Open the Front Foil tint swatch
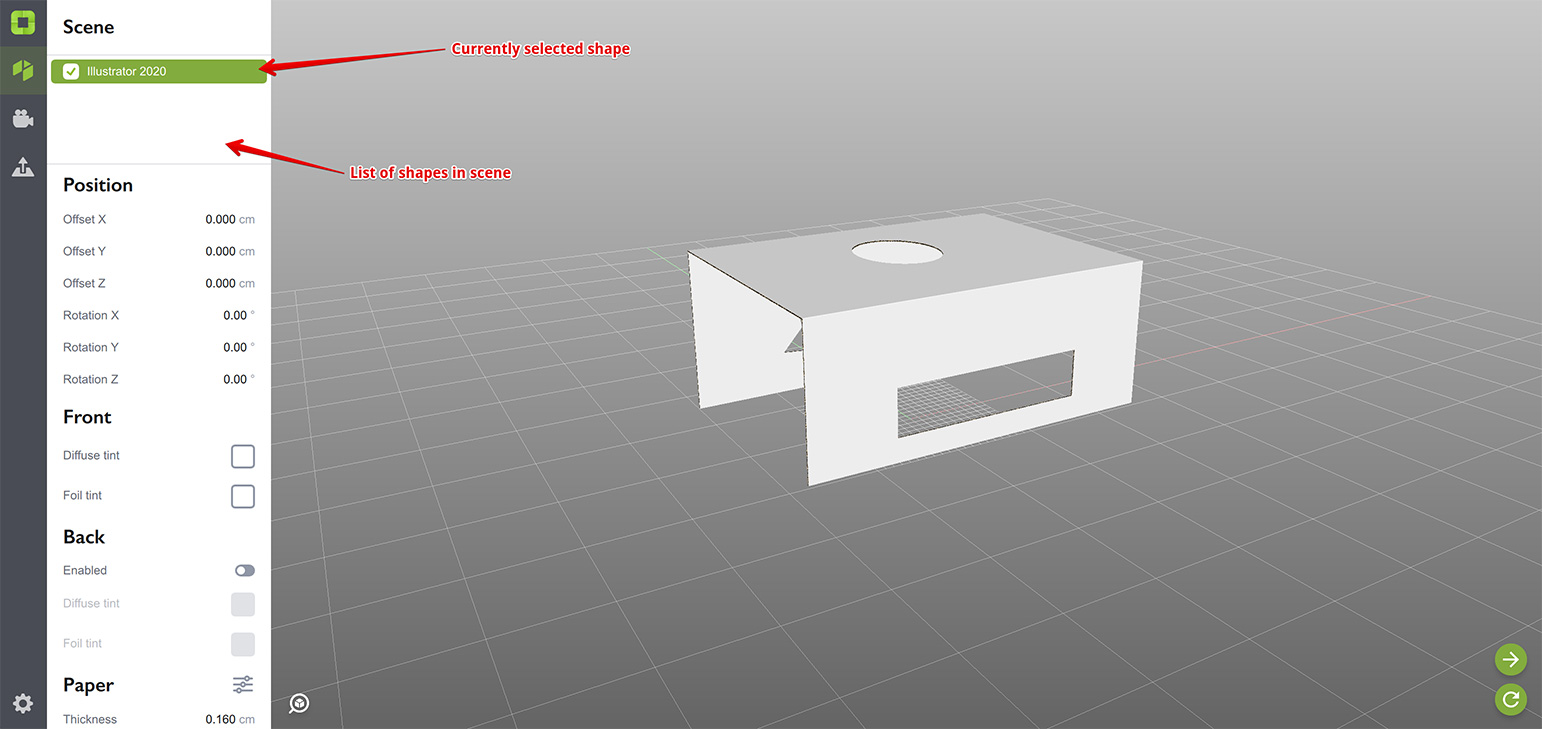The height and width of the screenshot is (729, 1542). coord(243,496)
